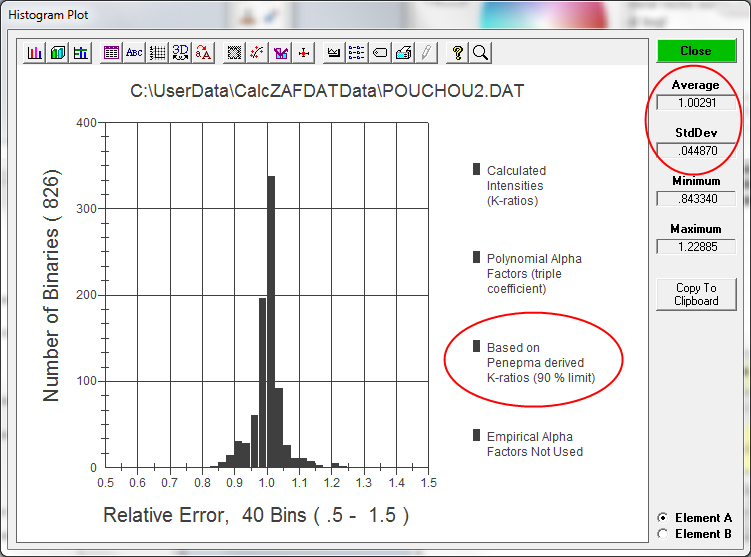Click the legend list toolbar icon

357,53
